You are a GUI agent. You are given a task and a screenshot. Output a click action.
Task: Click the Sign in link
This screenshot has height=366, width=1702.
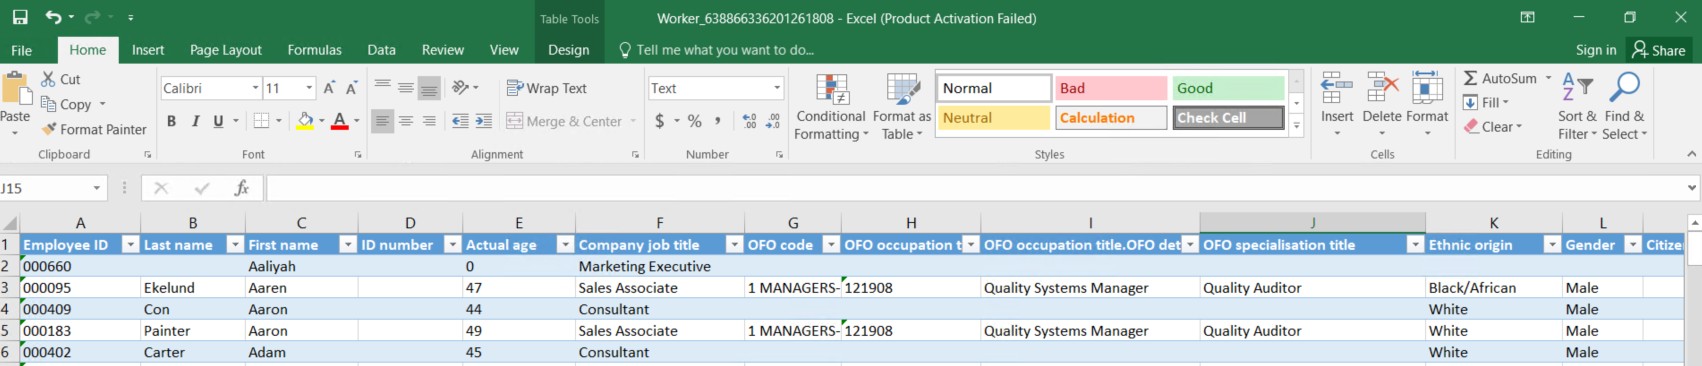pos(1596,50)
